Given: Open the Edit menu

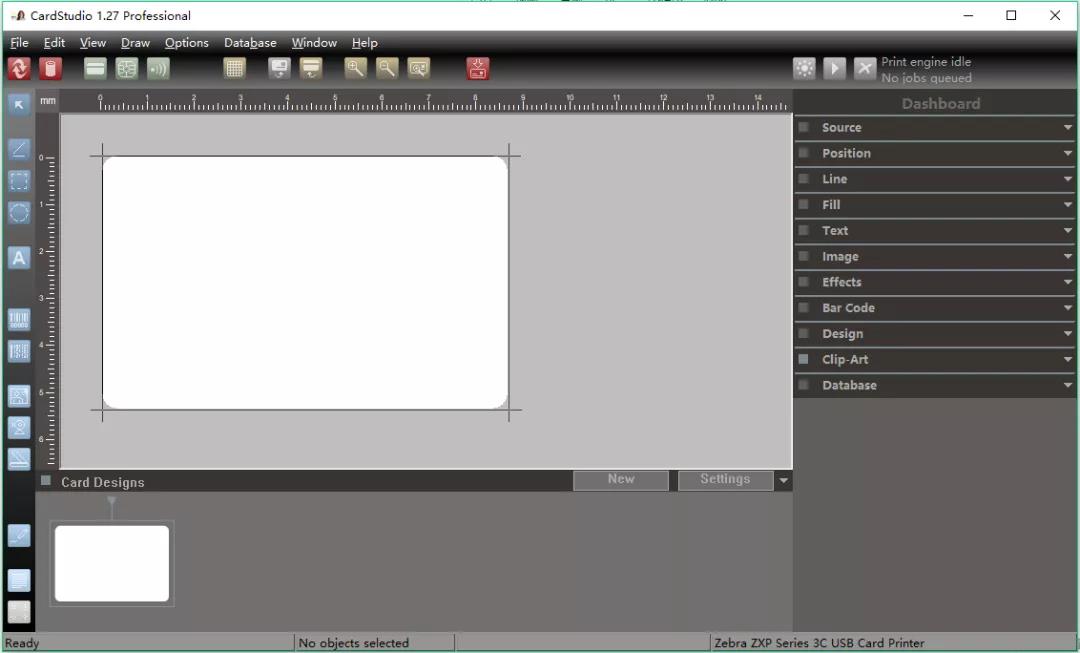Looking at the screenshot, I should 54,43.
